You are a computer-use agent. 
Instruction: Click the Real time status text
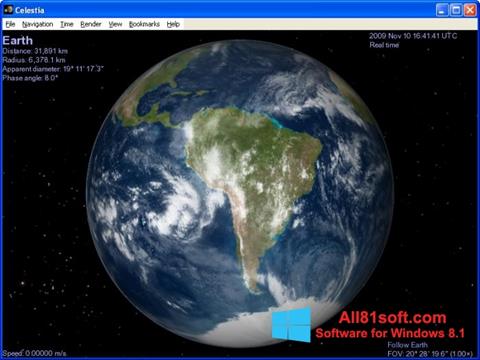384,45
